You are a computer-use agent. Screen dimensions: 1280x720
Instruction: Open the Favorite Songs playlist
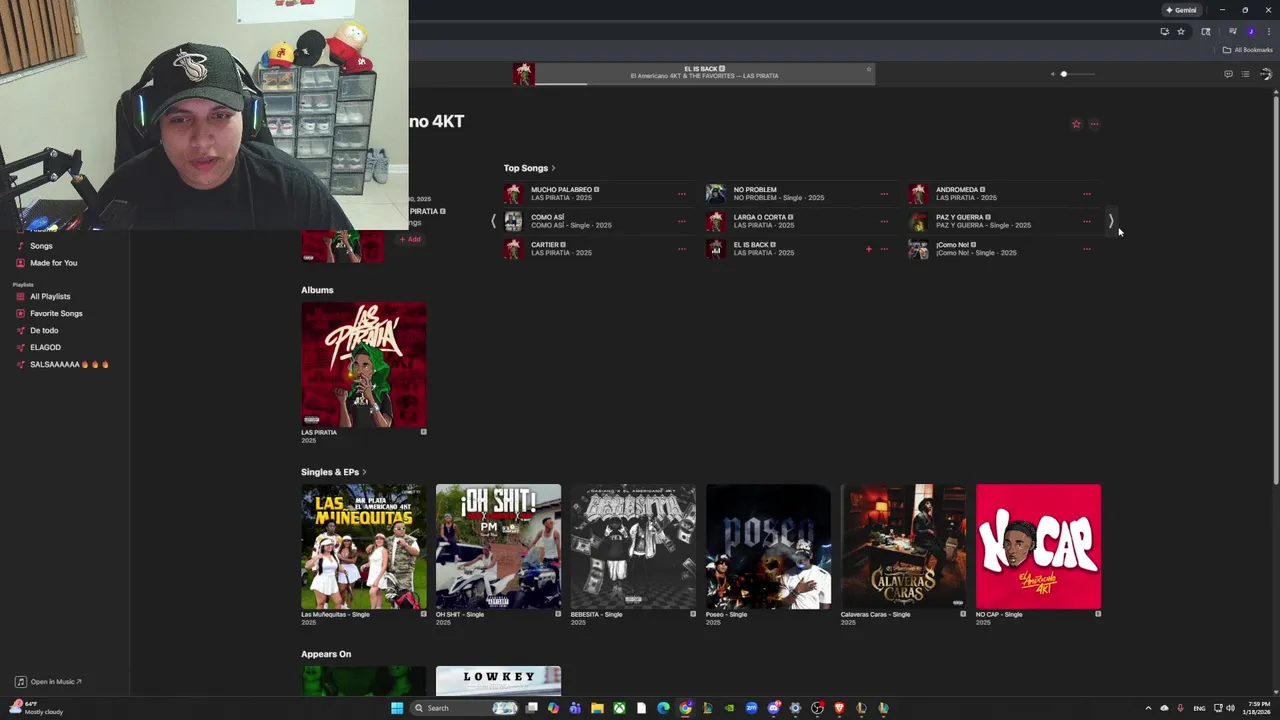pyautogui.click(x=56, y=313)
